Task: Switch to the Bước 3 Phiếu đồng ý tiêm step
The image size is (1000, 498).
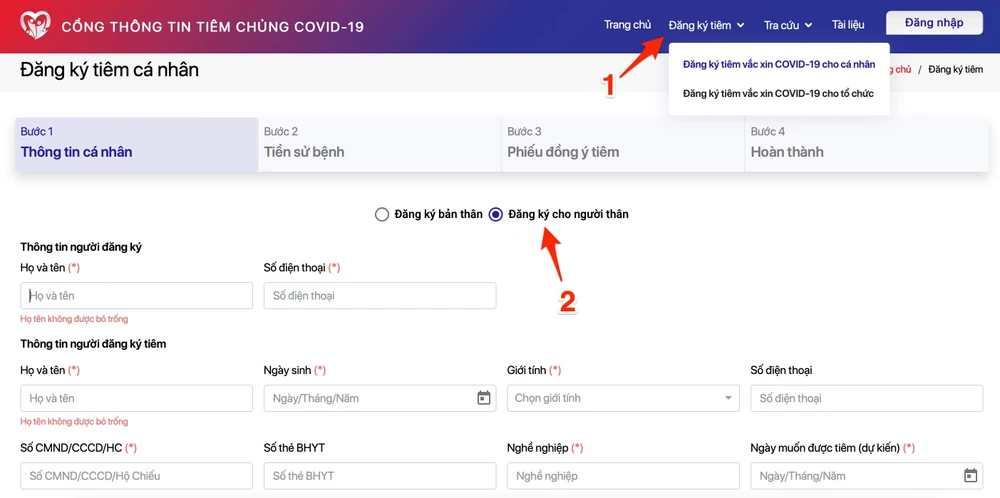Action: coord(622,144)
